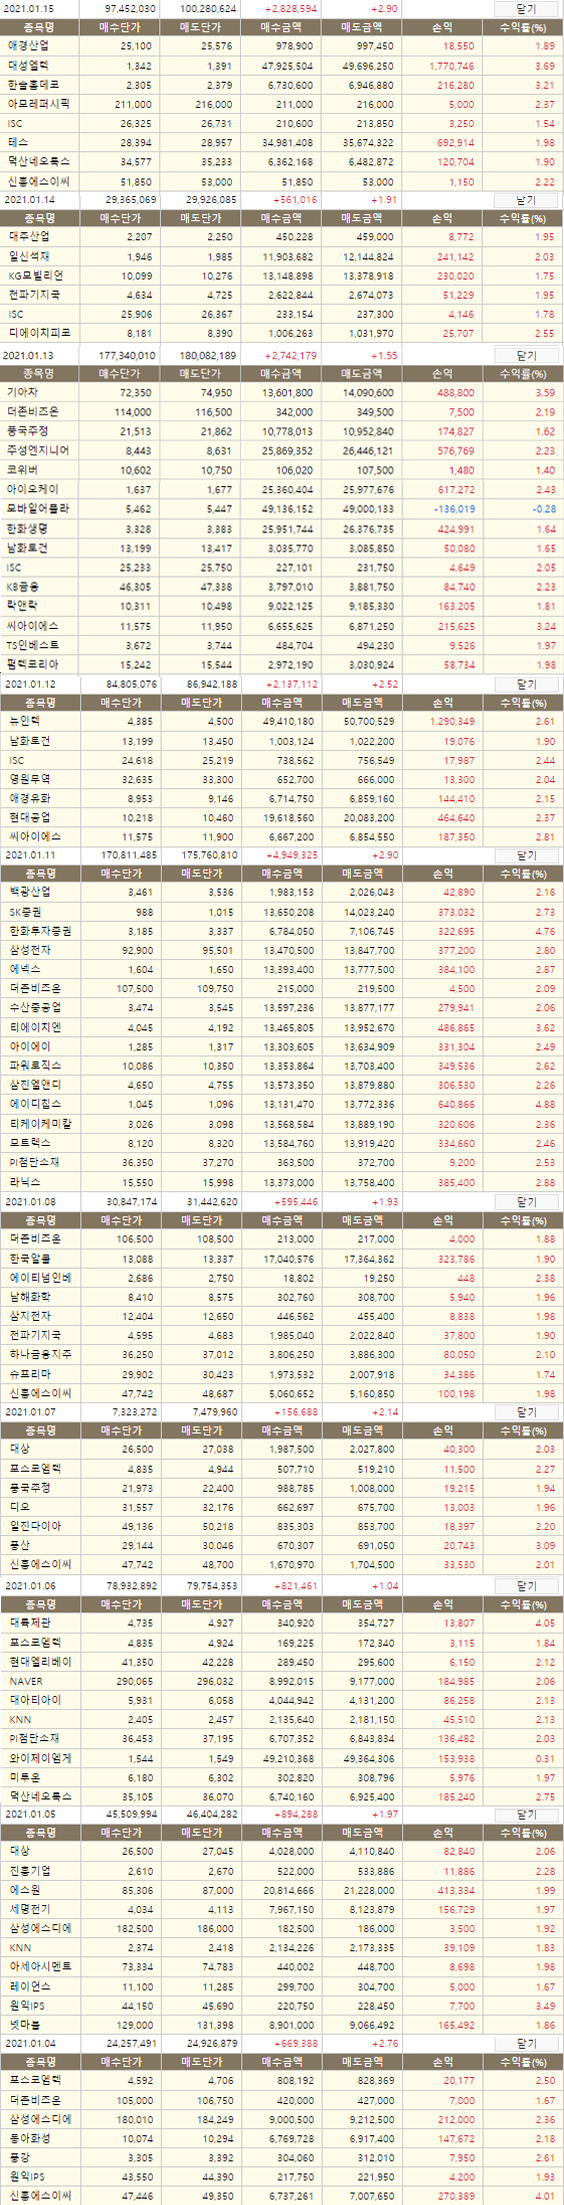Select the 애경산업 stock name
The width and height of the screenshot is (564, 2205).
tap(27, 46)
